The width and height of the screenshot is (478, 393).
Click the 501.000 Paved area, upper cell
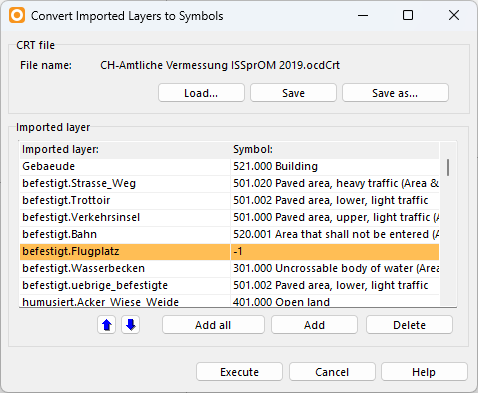tap(335, 217)
